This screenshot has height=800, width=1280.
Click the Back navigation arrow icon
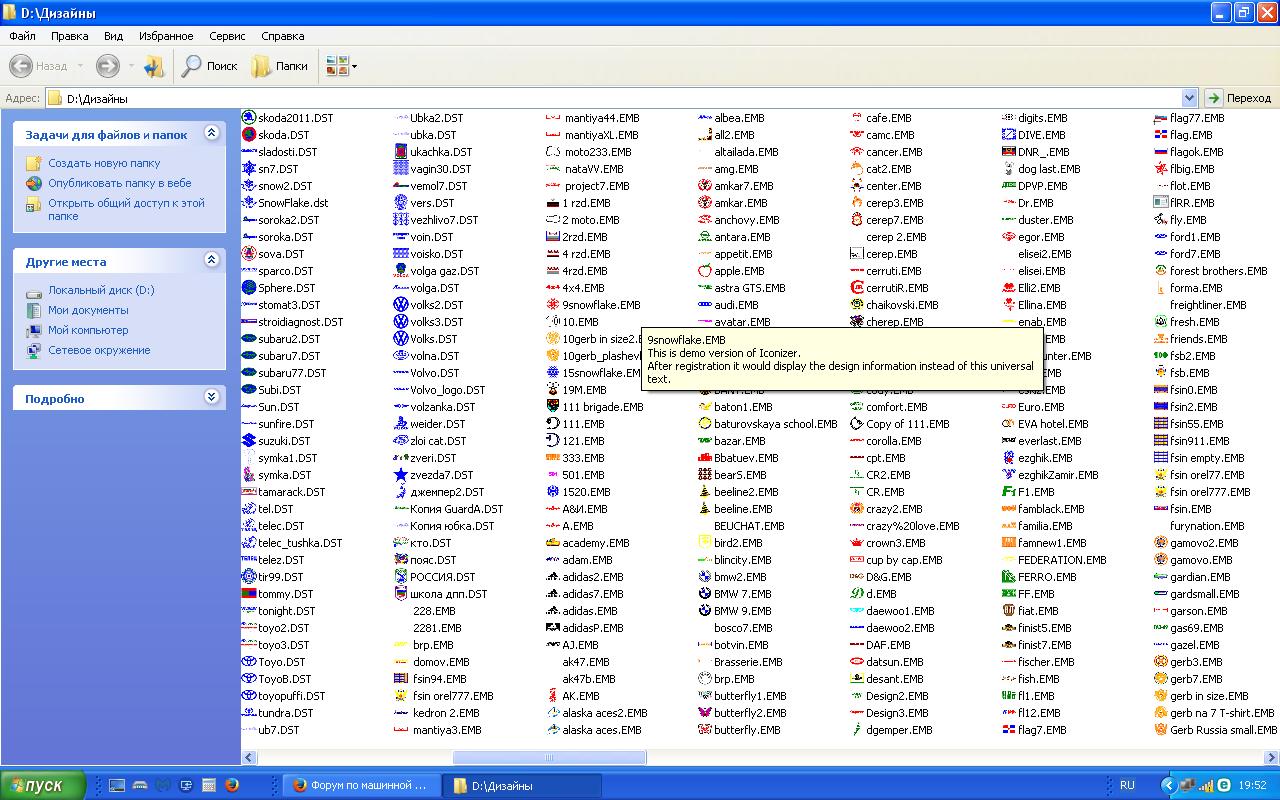coord(21,66)
